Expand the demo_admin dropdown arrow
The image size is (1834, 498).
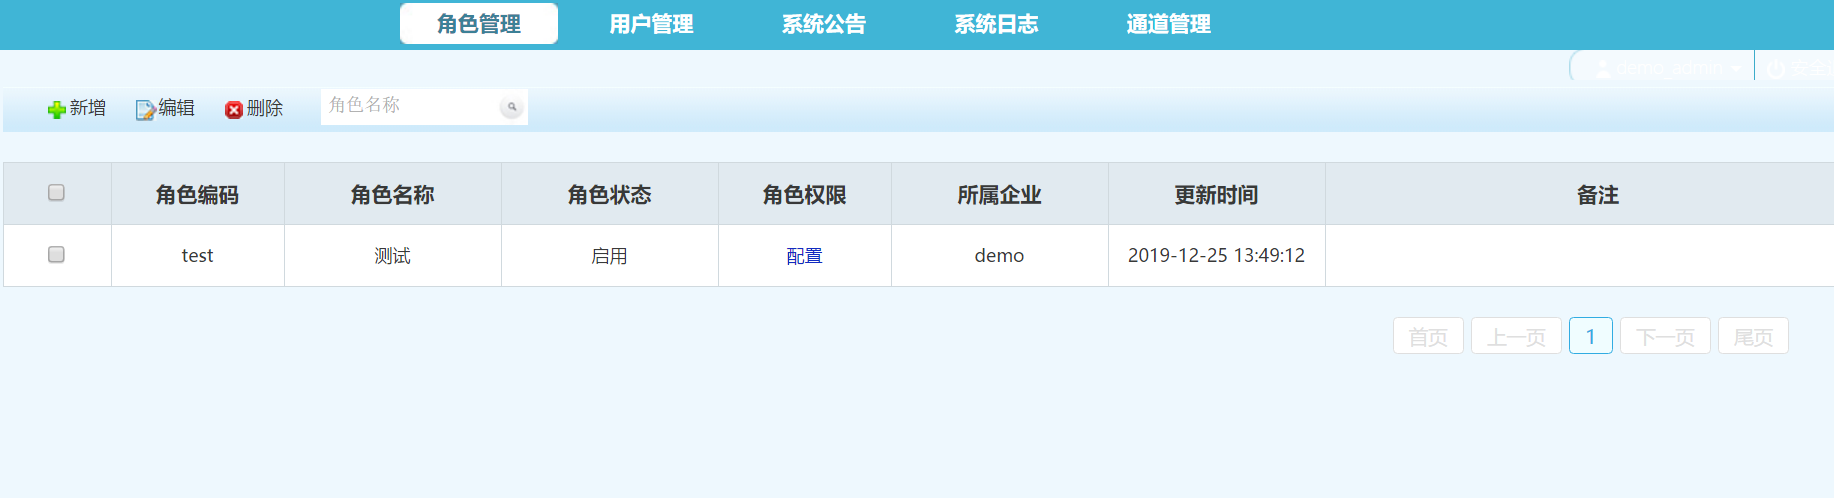(x=1737, y=68)
